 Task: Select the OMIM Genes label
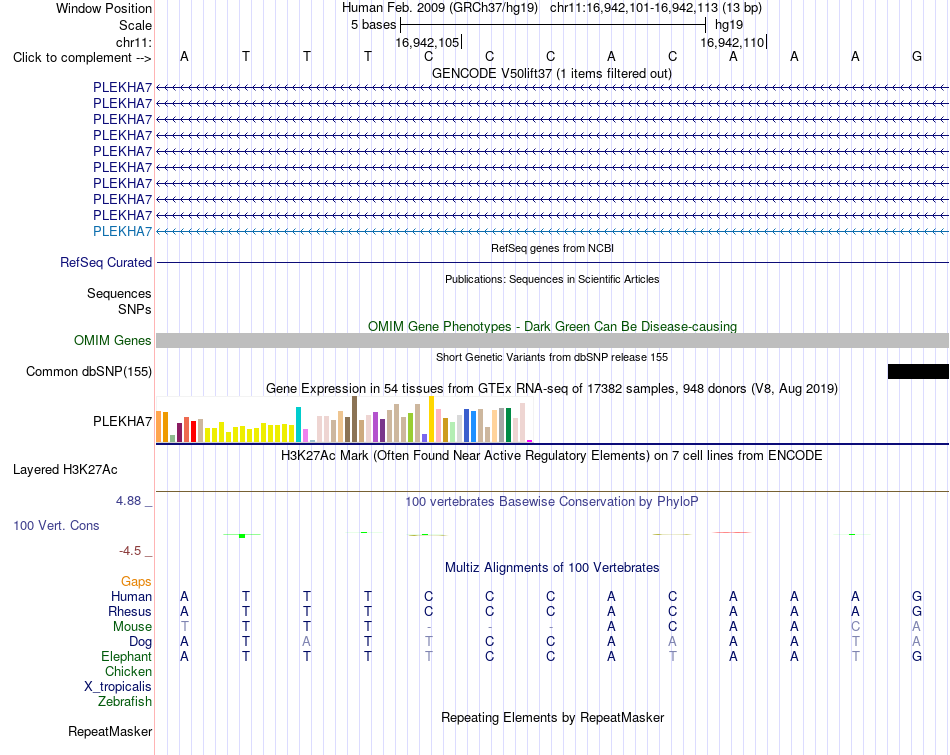112,341
